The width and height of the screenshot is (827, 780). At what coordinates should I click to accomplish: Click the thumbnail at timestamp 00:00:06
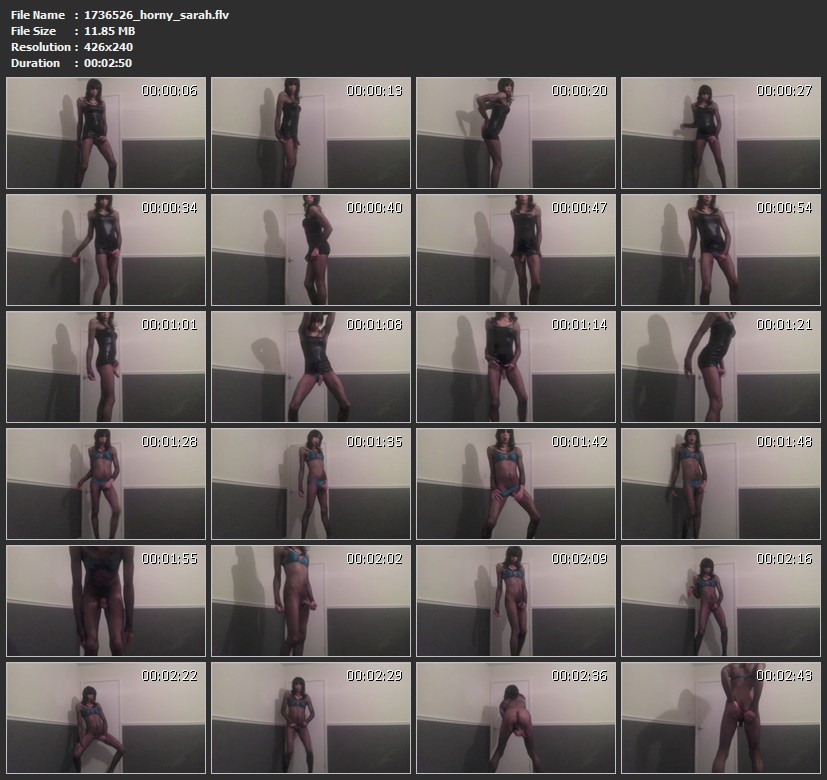[x=105, y=133]
